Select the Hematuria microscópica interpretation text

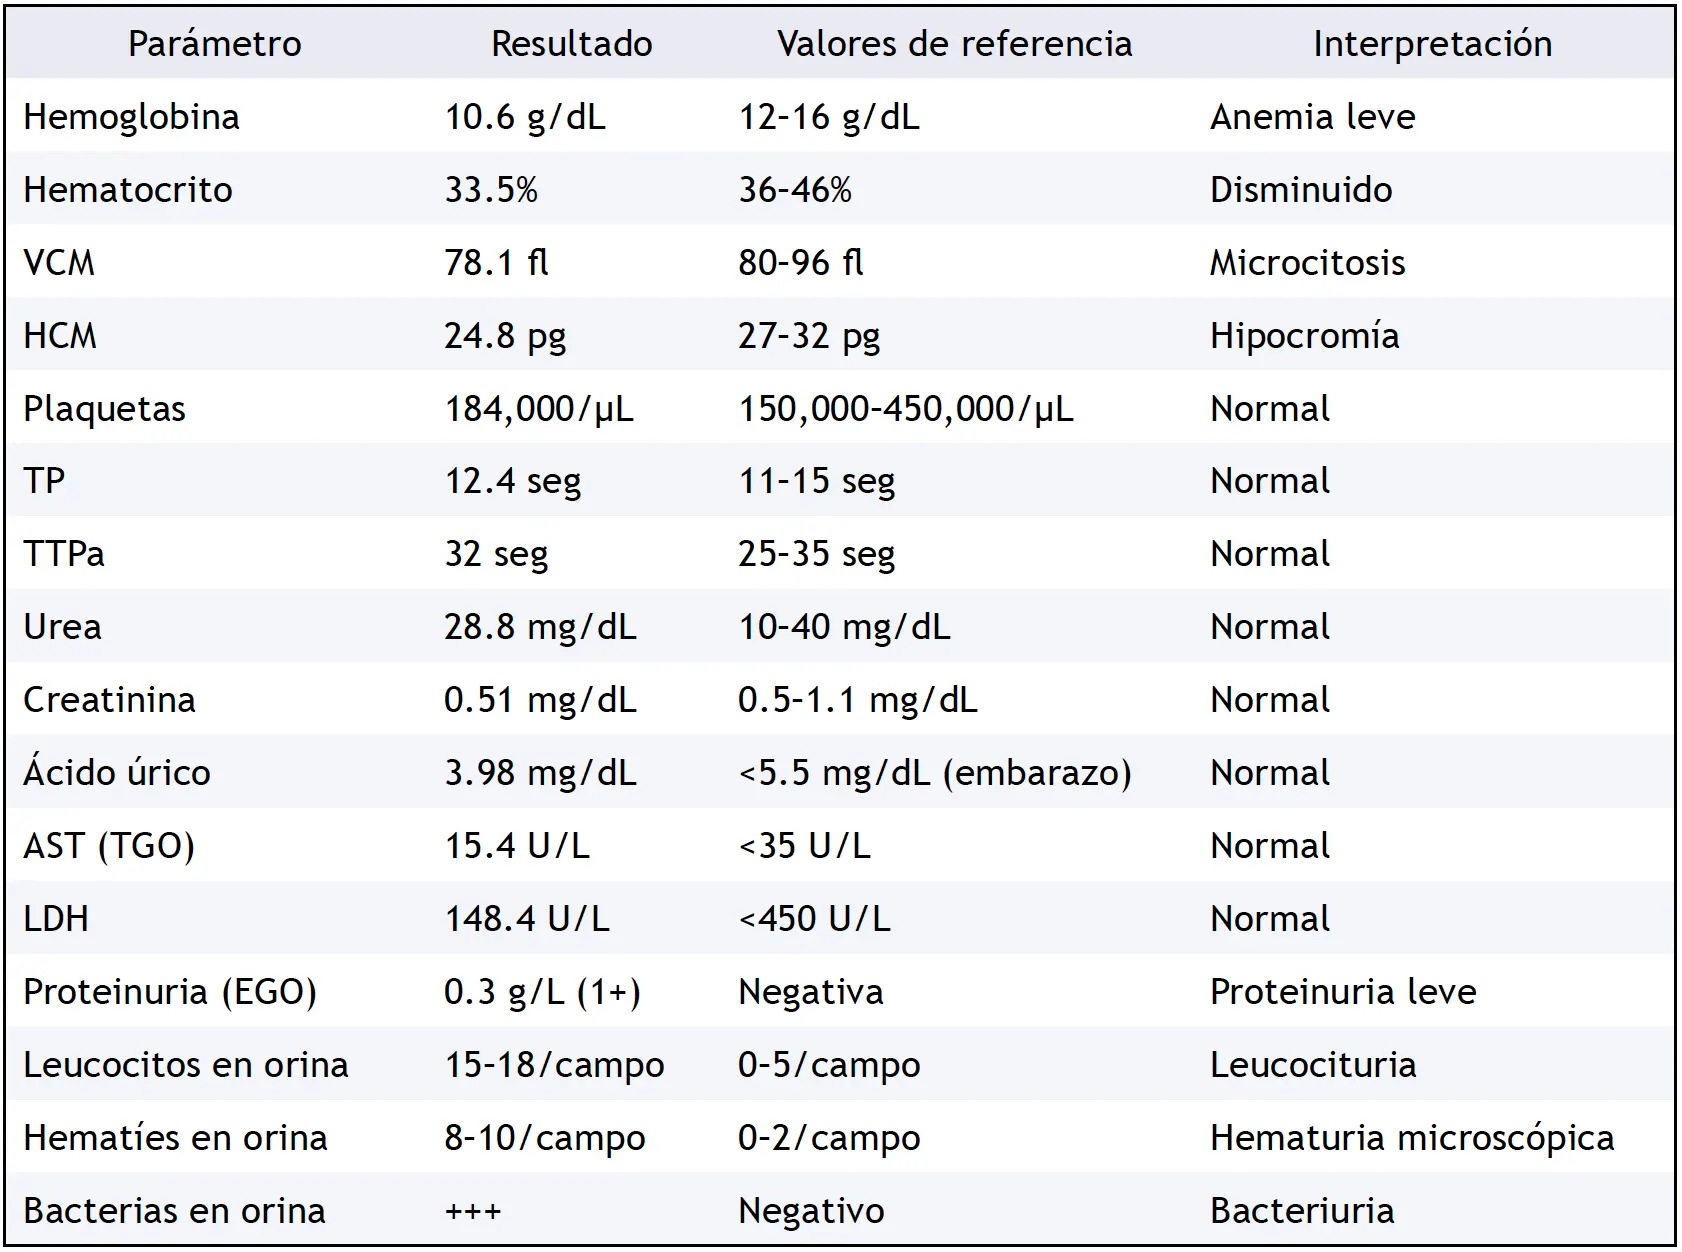click(x=1411, y=1138)
